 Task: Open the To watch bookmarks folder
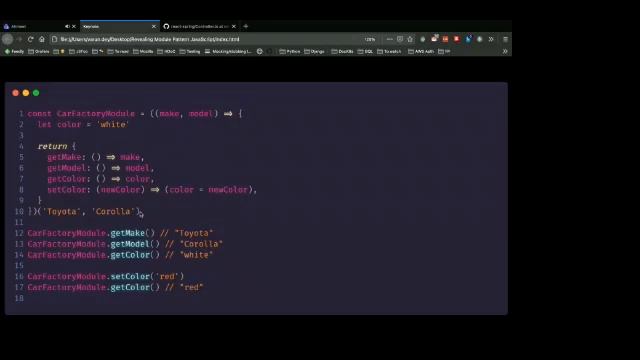389,51
